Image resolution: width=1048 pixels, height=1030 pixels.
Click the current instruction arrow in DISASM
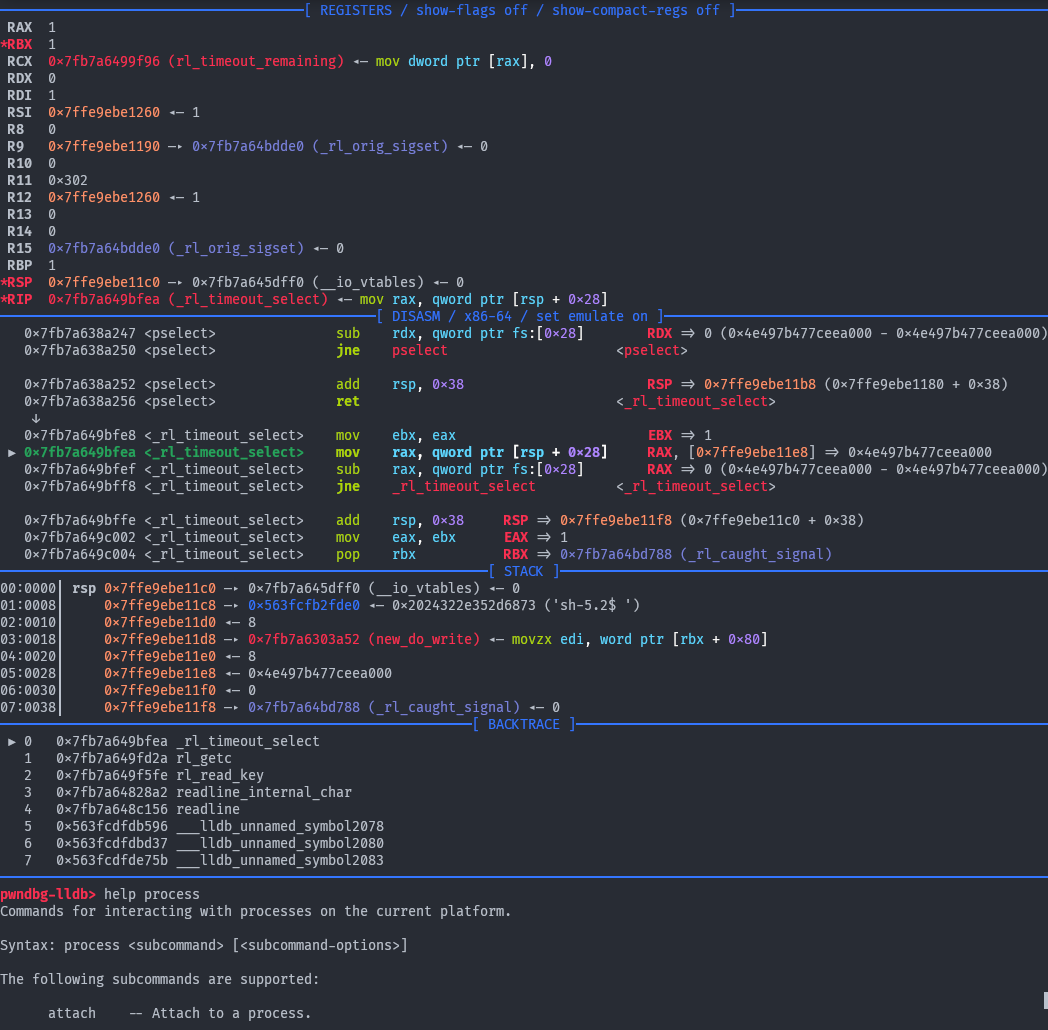pos(12,453)
